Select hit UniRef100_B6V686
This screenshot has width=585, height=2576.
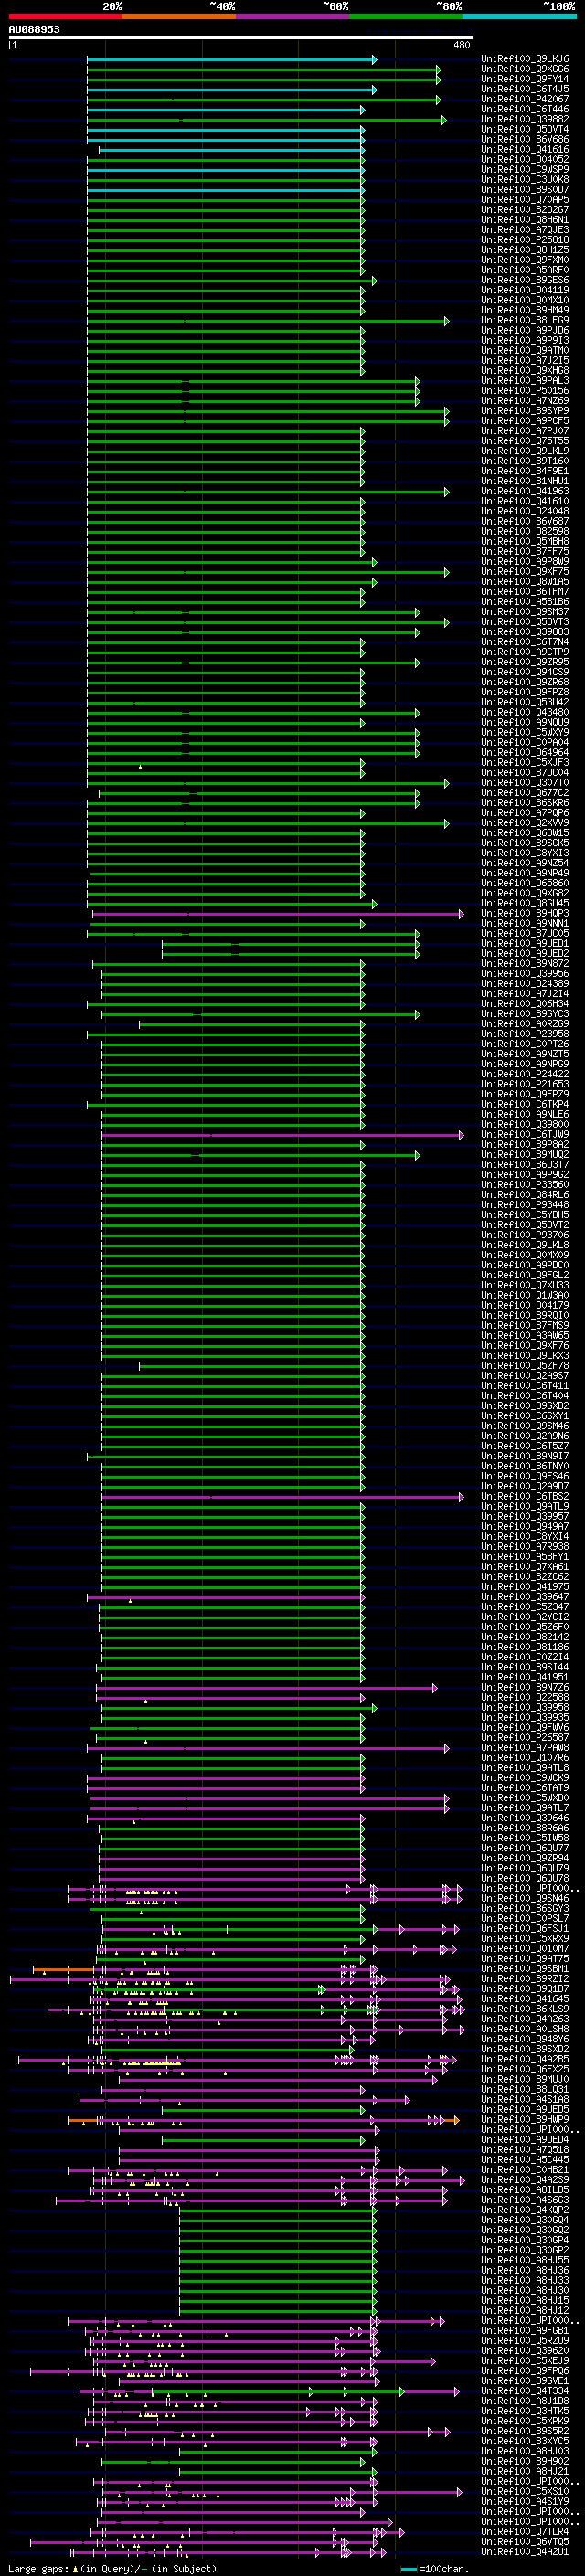[x=525, y=139]
